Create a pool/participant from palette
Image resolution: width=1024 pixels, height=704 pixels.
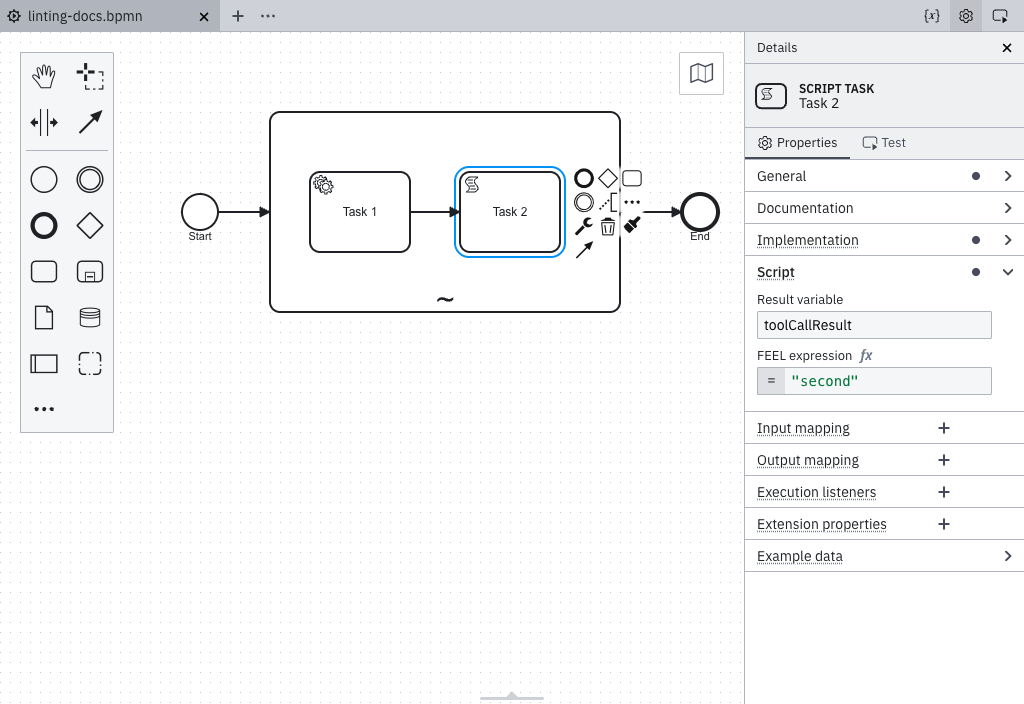(44, 364)
